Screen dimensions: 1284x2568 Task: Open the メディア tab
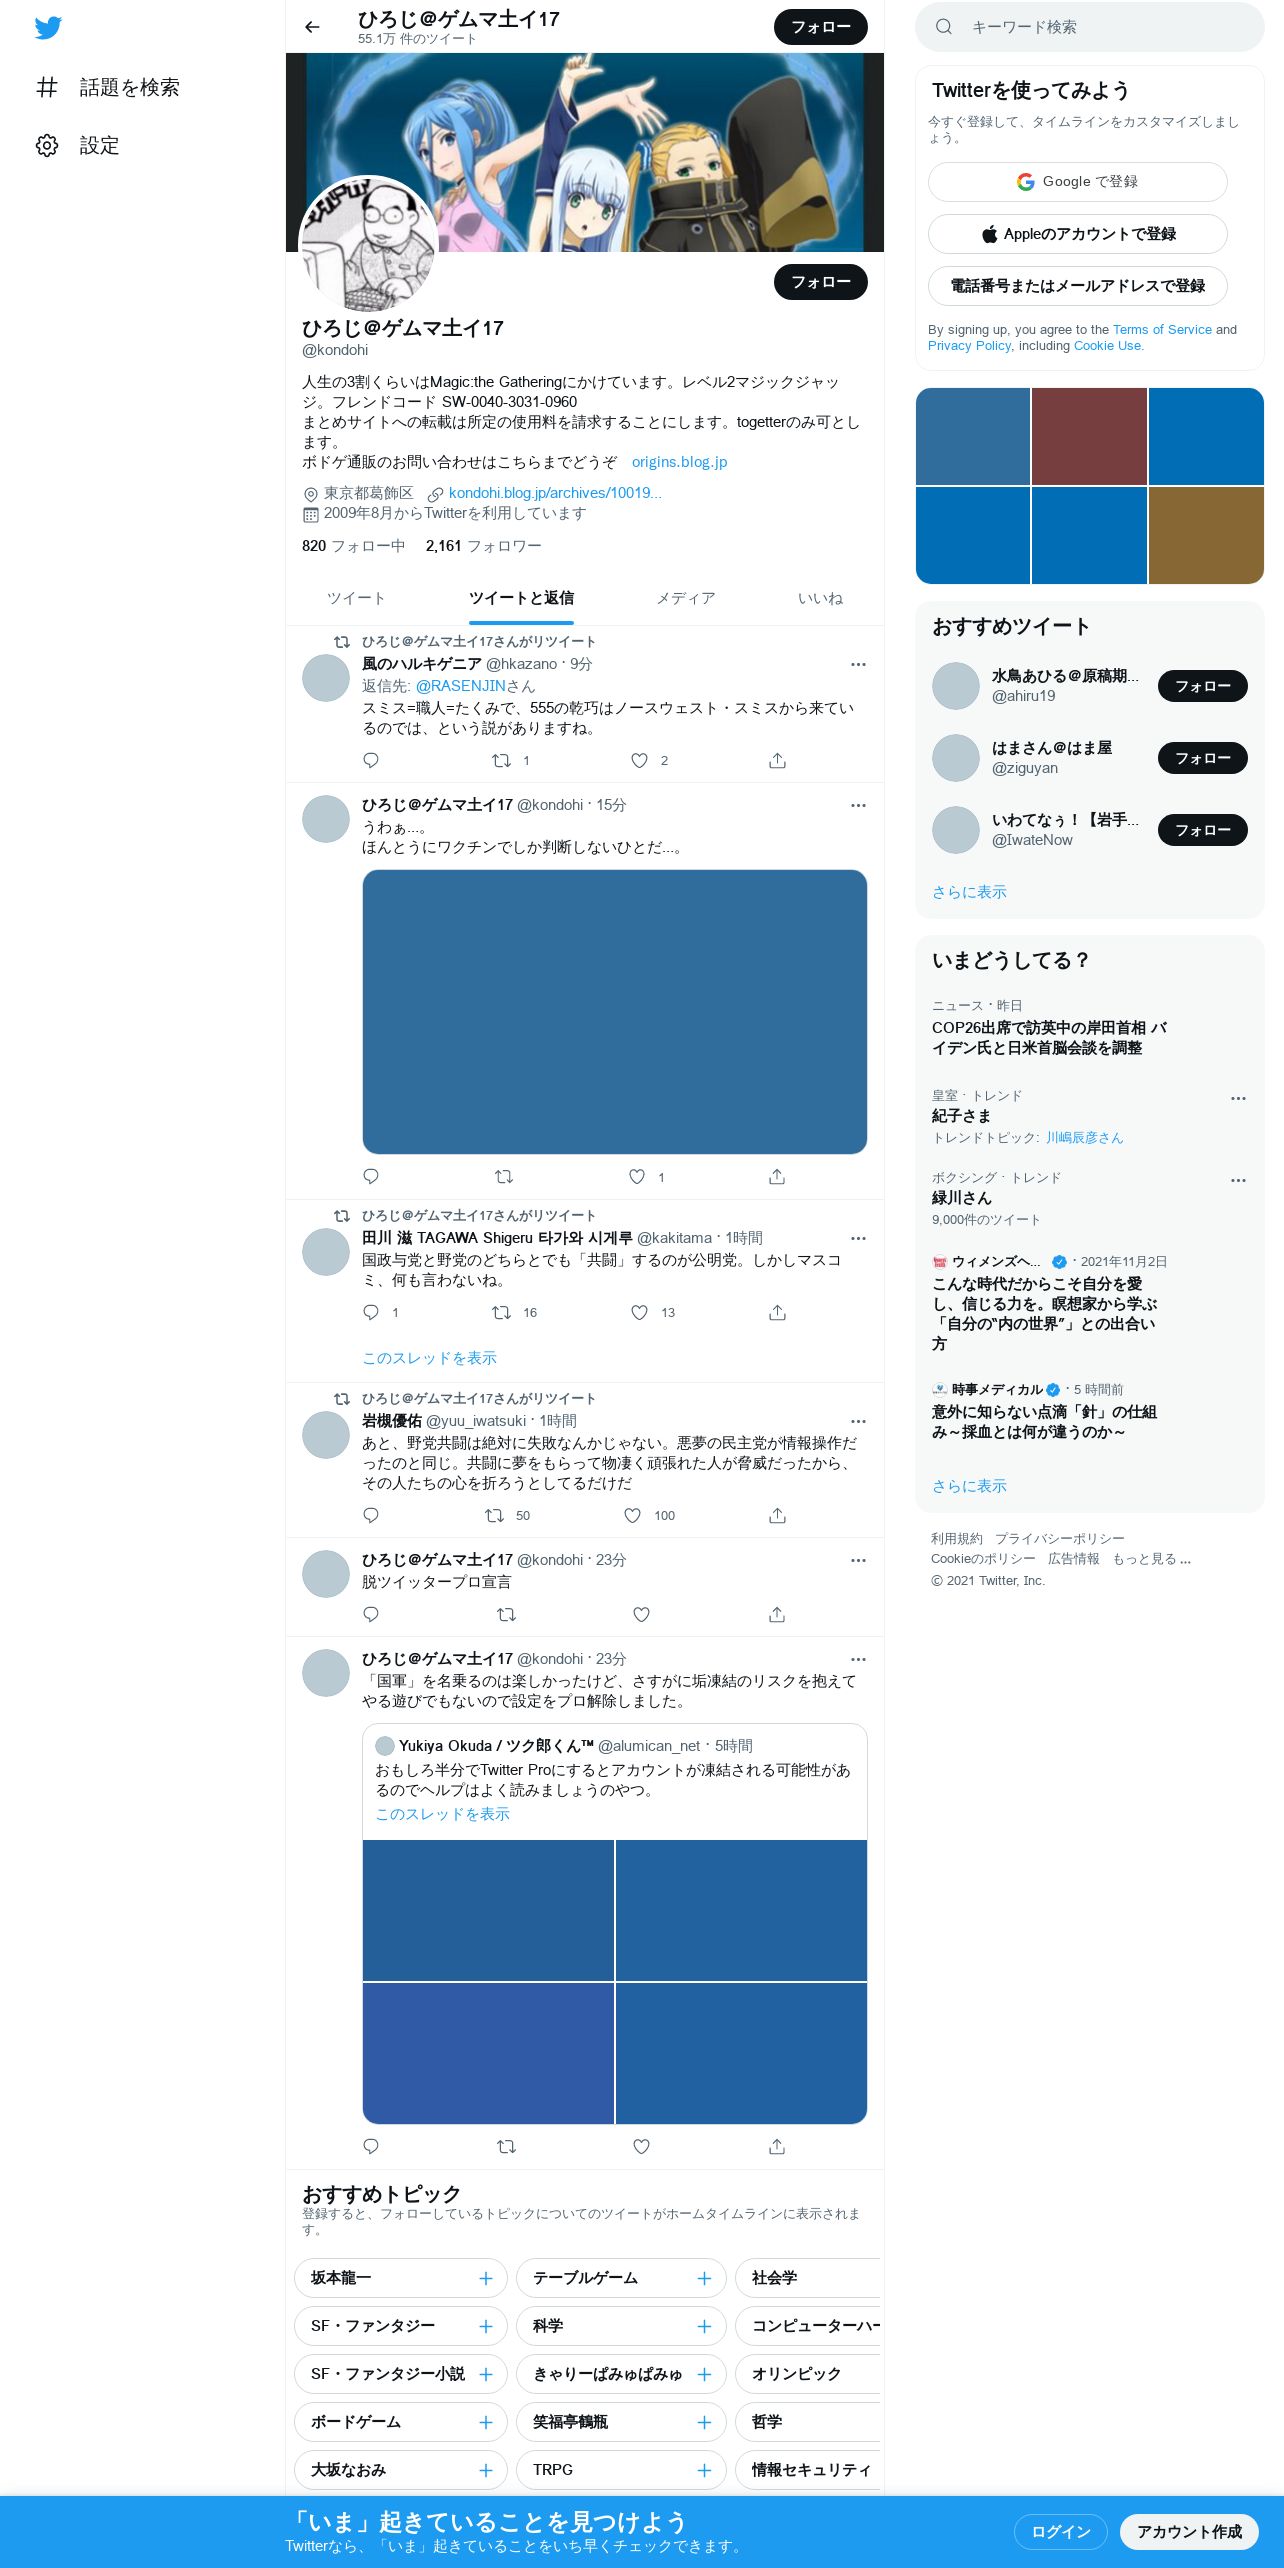pos(685,598)
